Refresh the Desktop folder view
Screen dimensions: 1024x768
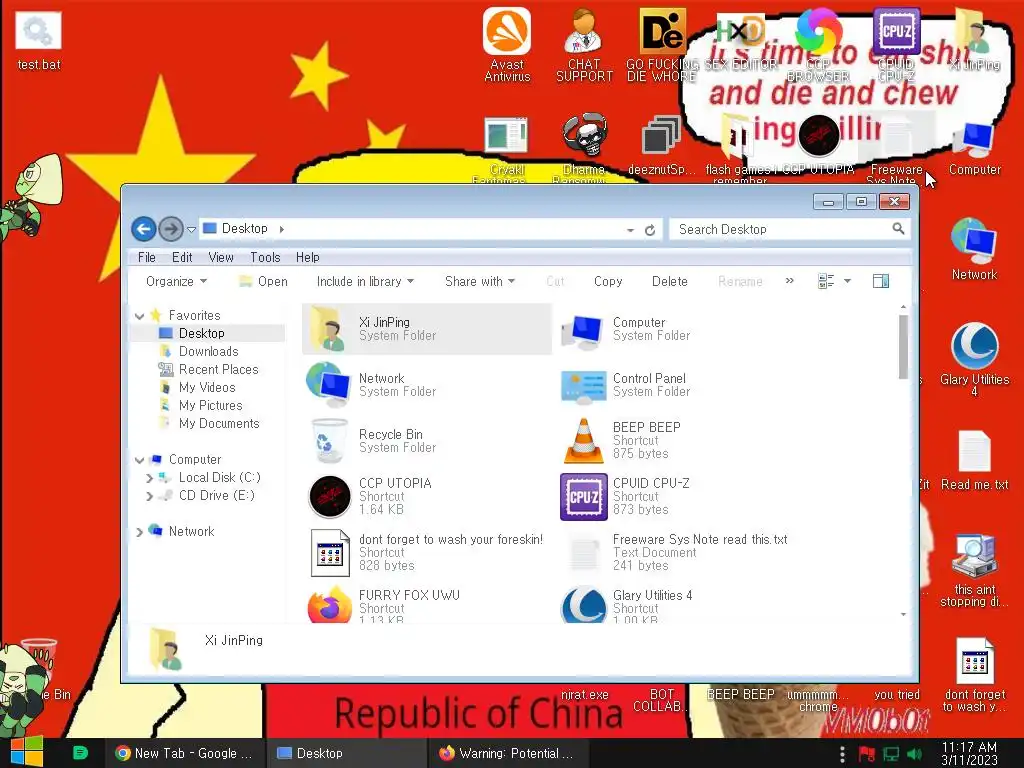pos(650,230)
